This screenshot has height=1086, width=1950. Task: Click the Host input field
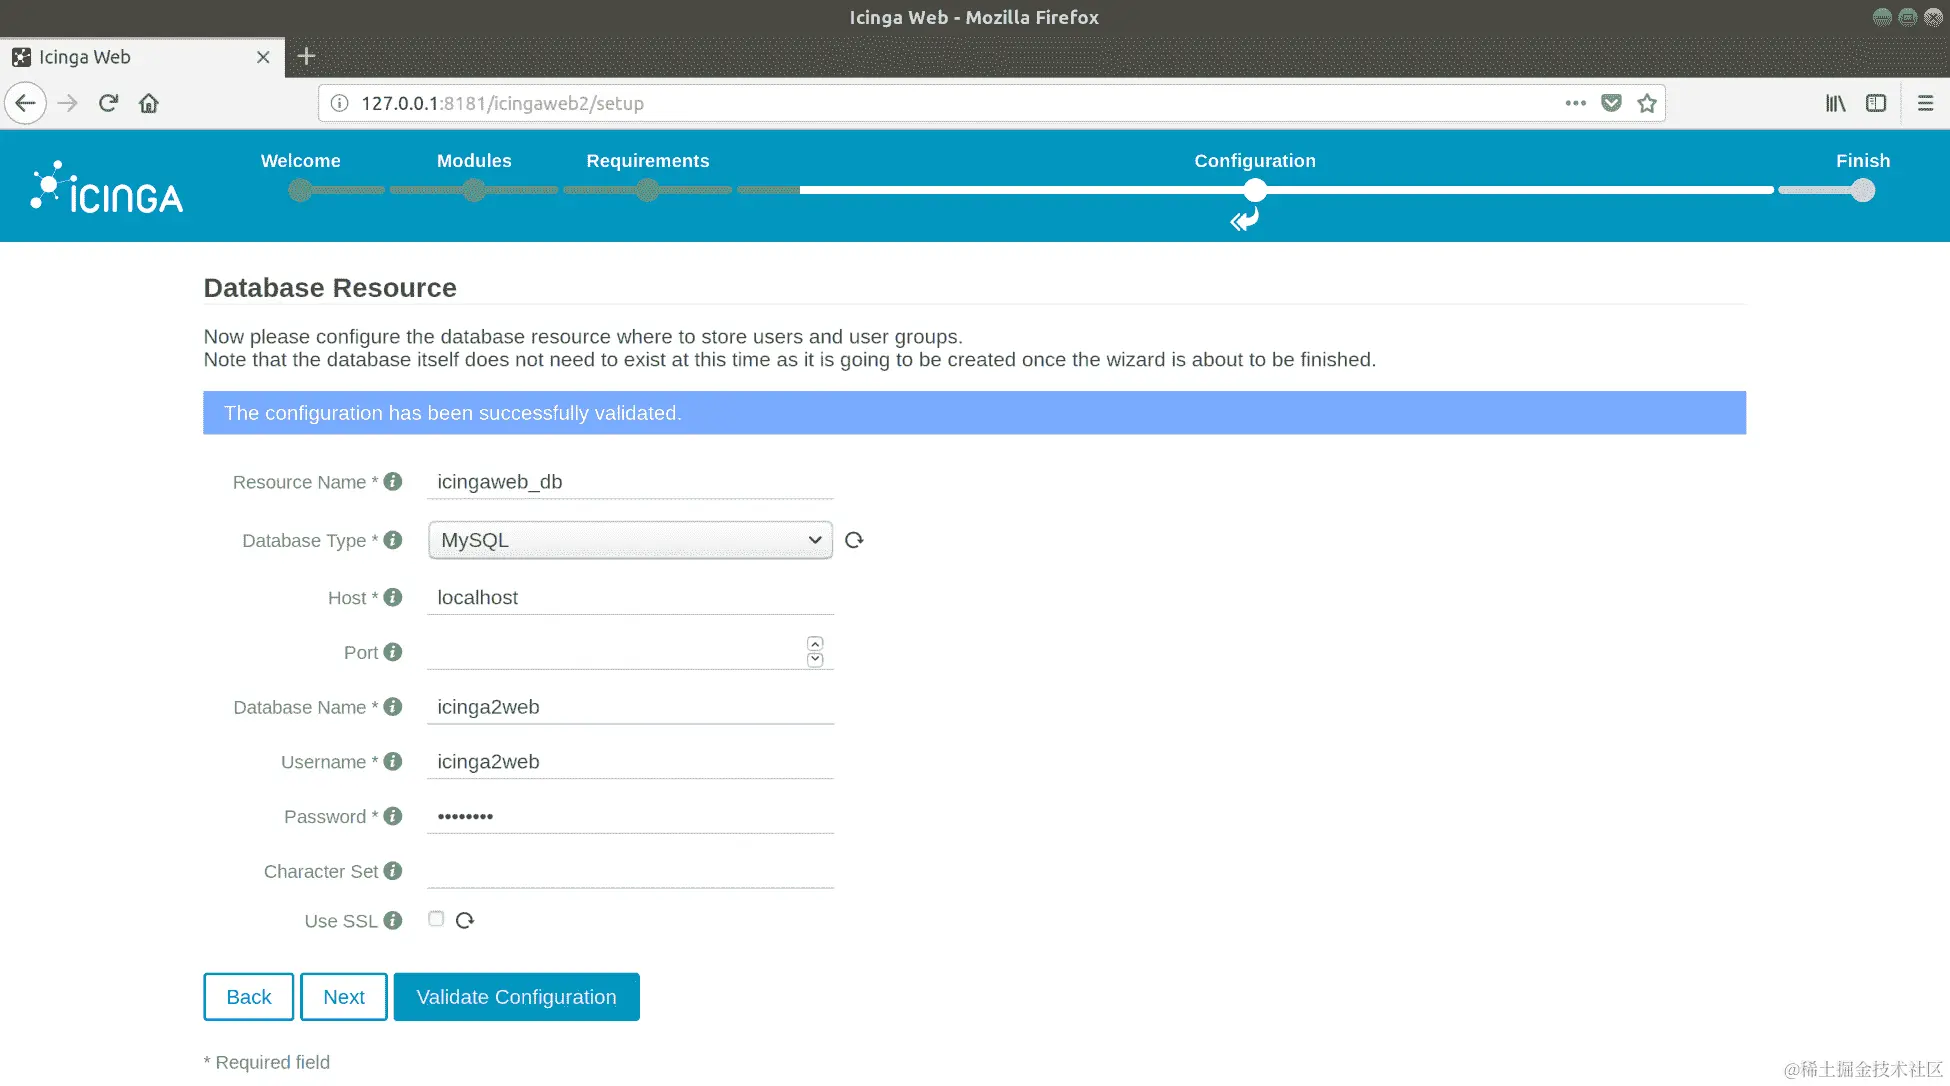tap(630, 597)
